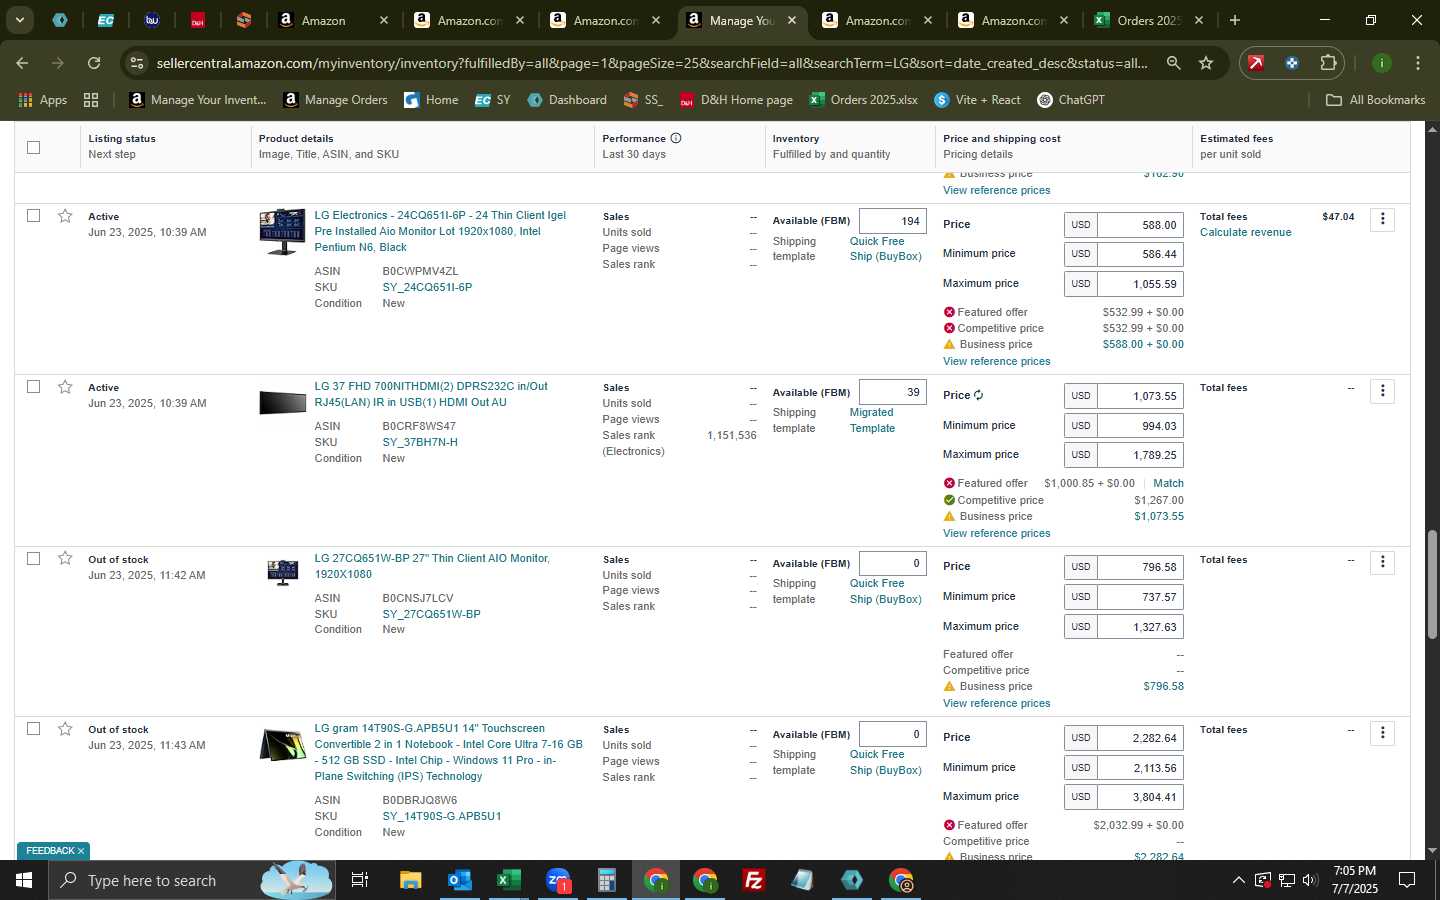Edit available quantity field showing 194
This screenshot has height=900, width=1440.
(892, 221)
